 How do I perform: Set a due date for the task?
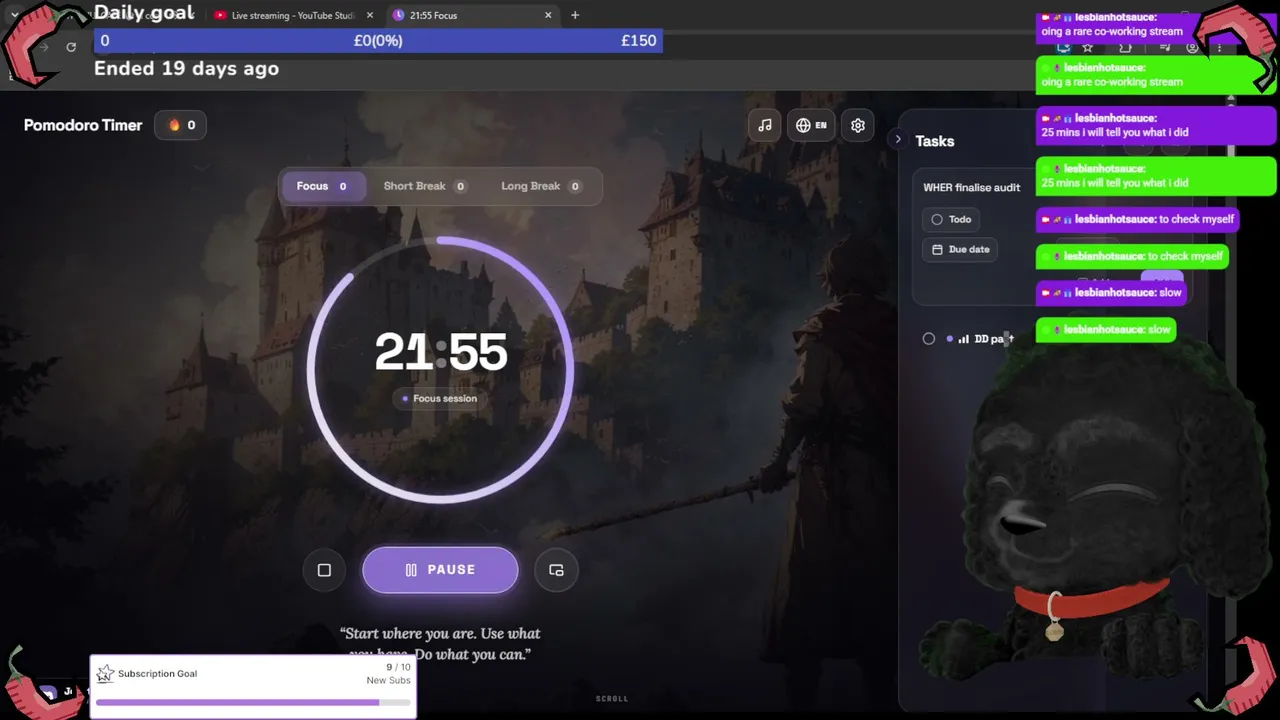click(x=960, y=249)
